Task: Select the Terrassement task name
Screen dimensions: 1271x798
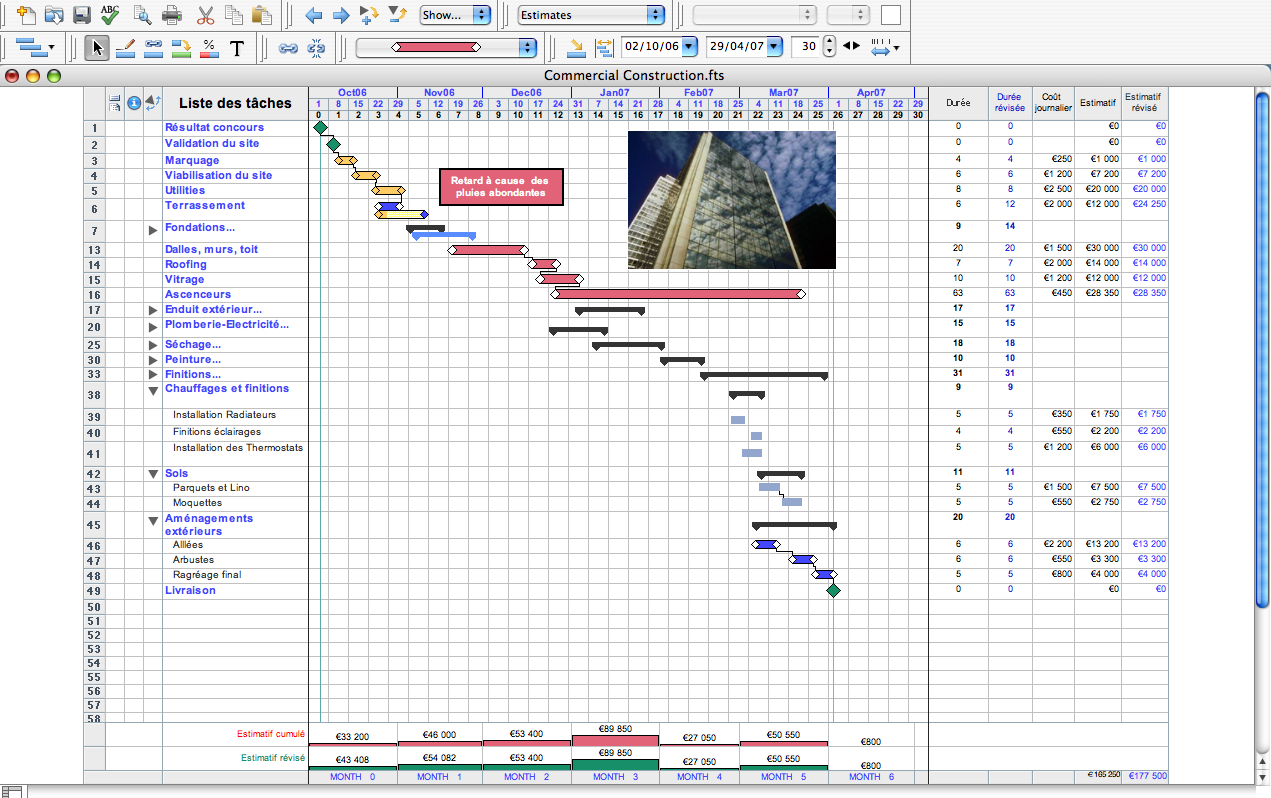Action: click(205, 205)
